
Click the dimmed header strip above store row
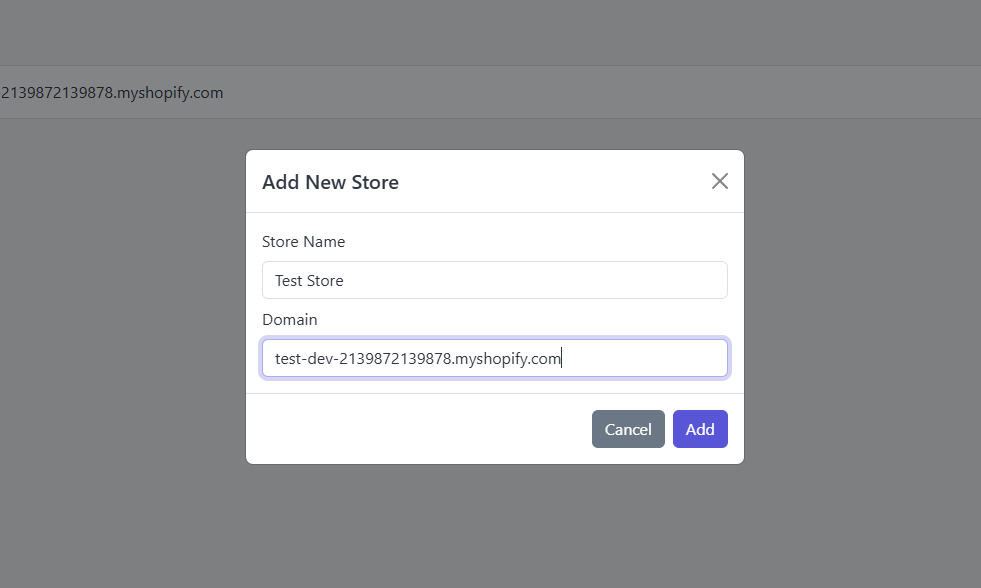(x=490, y=32)
